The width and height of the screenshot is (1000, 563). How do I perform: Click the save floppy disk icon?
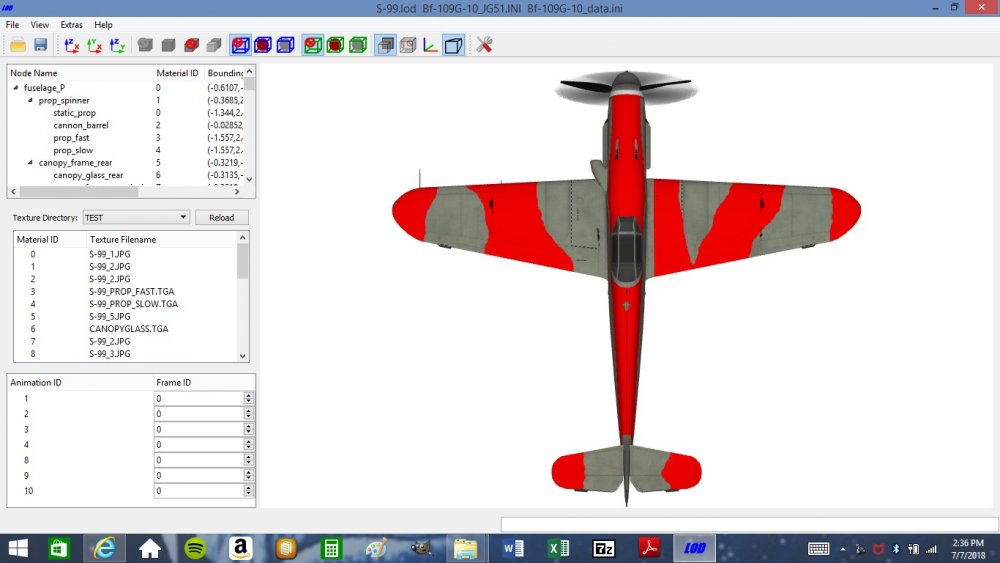coord(41,45)
